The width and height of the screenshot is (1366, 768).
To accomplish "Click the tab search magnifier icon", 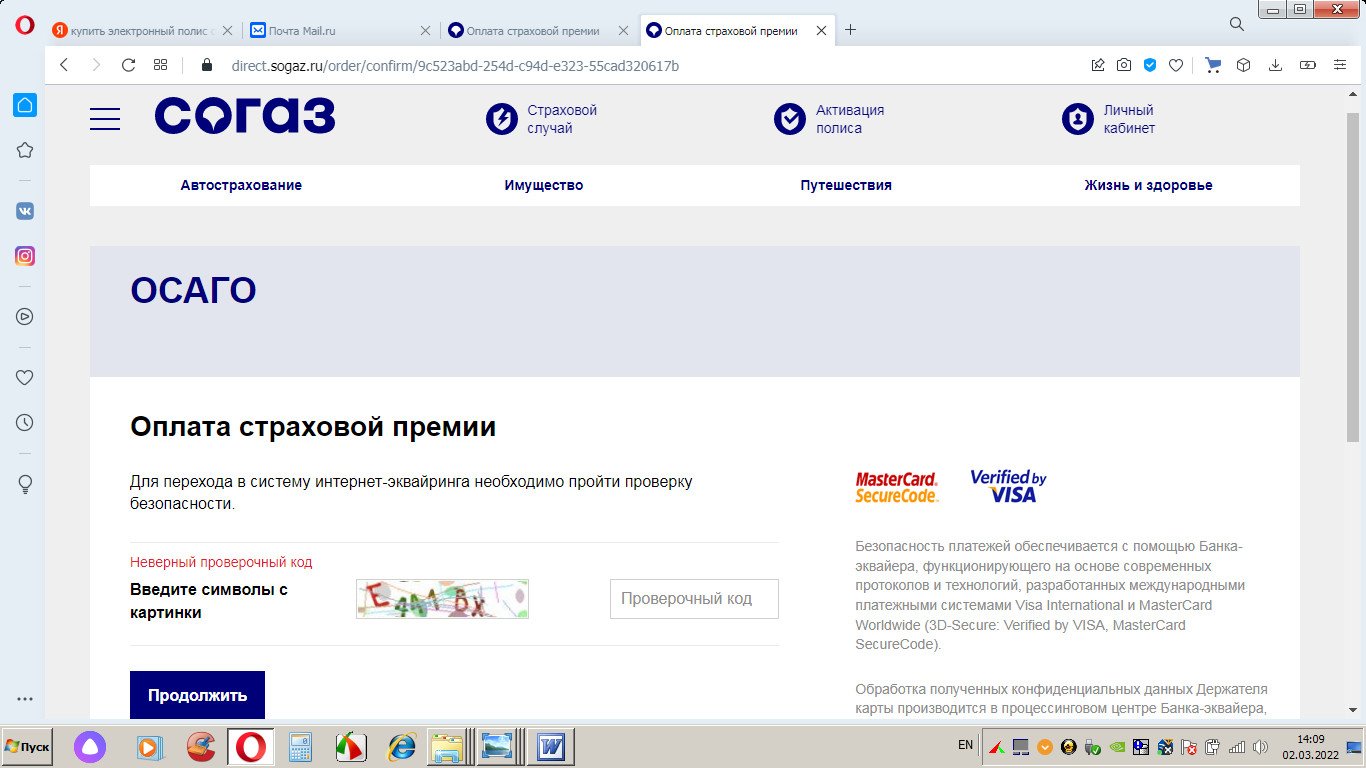I will 1237,23.
